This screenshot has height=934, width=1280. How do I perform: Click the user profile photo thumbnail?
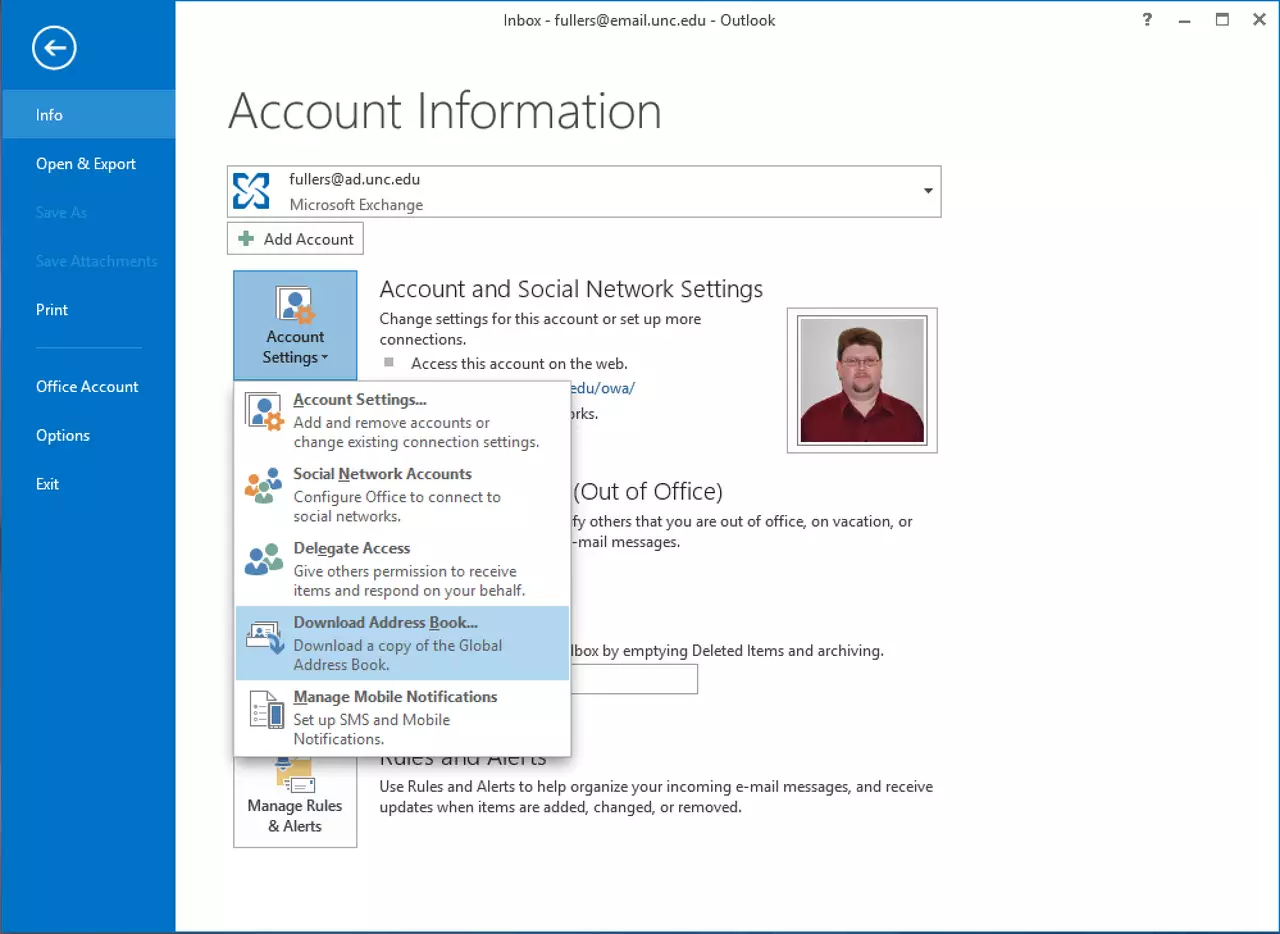pos(862,380)
